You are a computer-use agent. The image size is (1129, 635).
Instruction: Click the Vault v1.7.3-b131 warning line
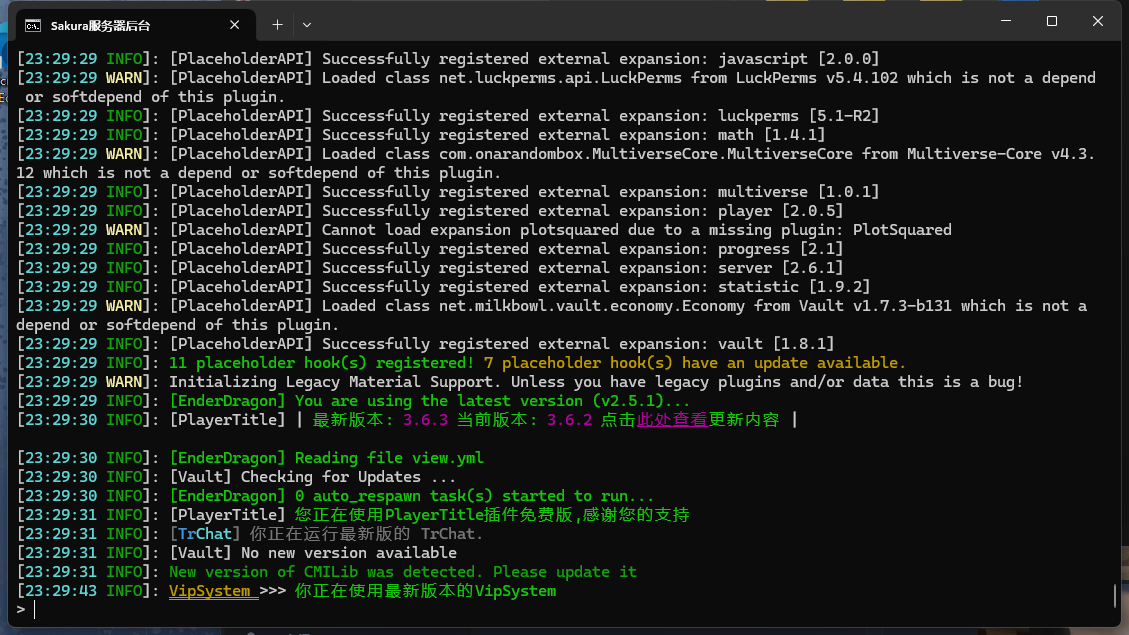click(x=552, y=315)
